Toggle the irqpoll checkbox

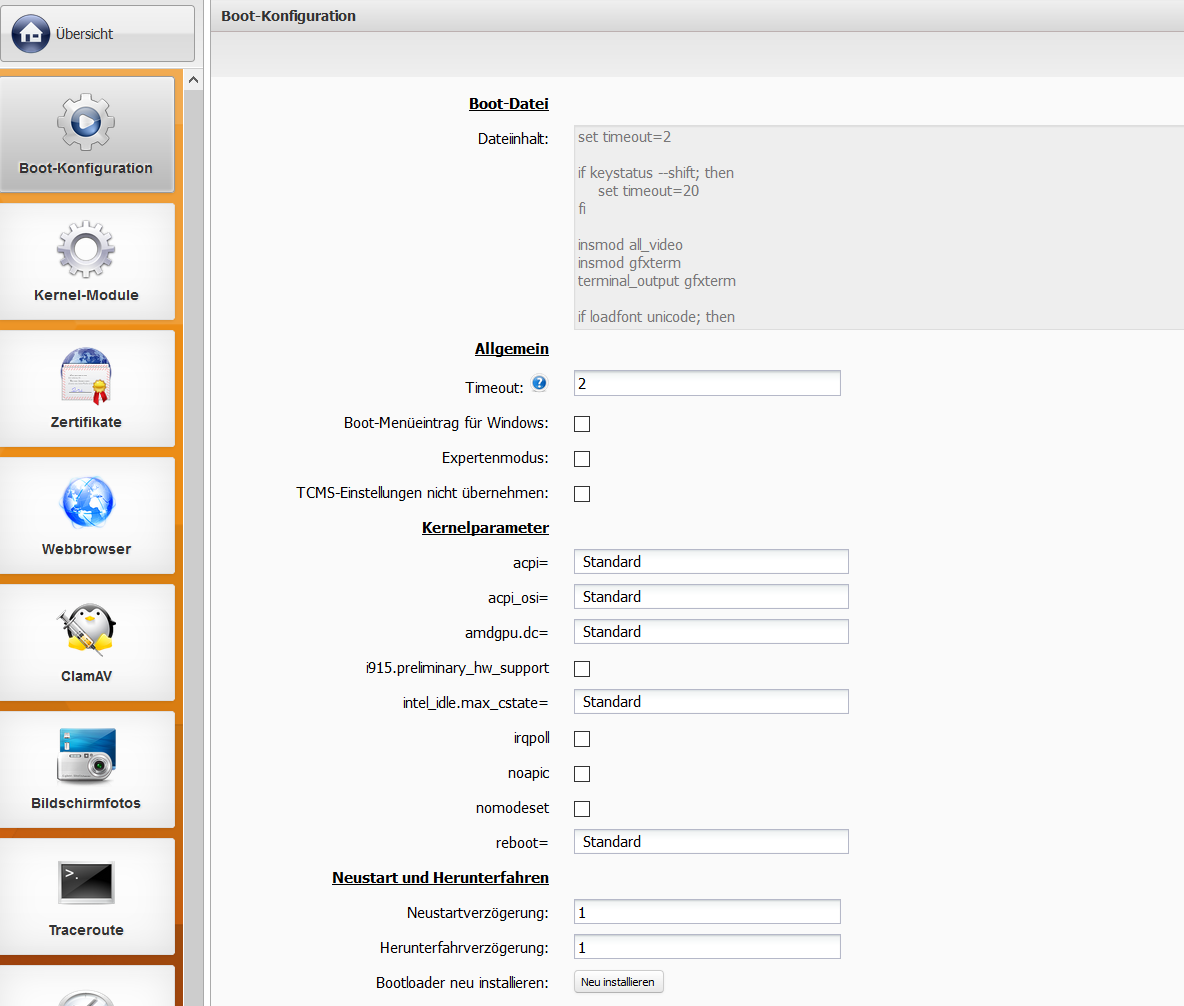coord(582,739)
